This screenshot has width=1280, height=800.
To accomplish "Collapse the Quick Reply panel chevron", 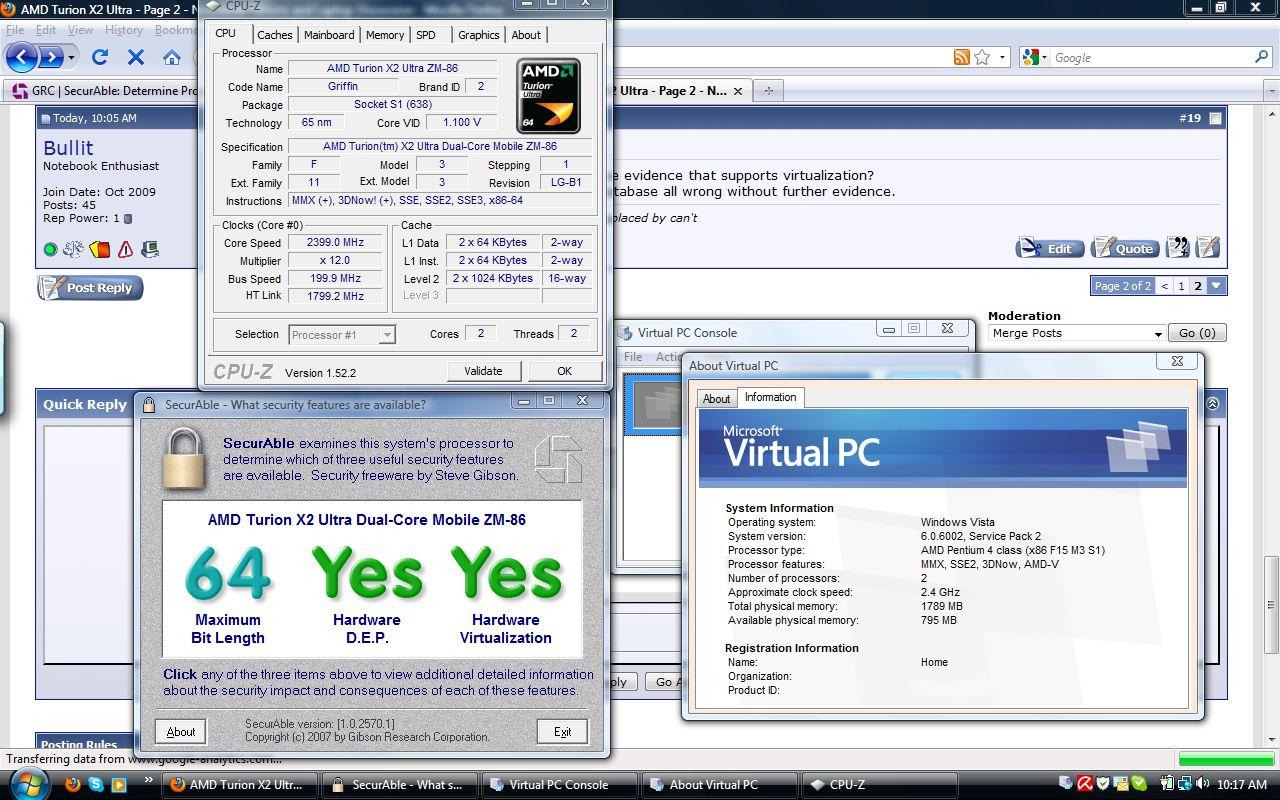I will [1212, 404].
